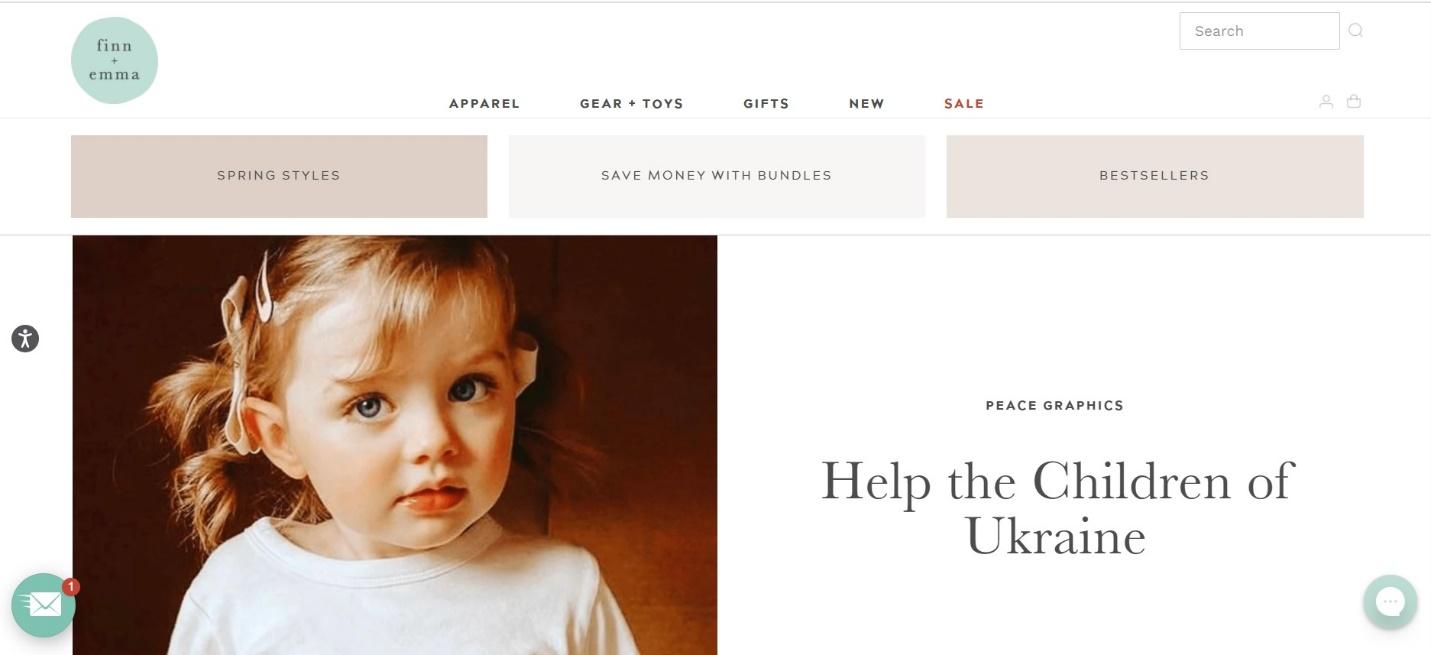Open the chat bubble widget
1431x655 pixels.
[1390, 602]
